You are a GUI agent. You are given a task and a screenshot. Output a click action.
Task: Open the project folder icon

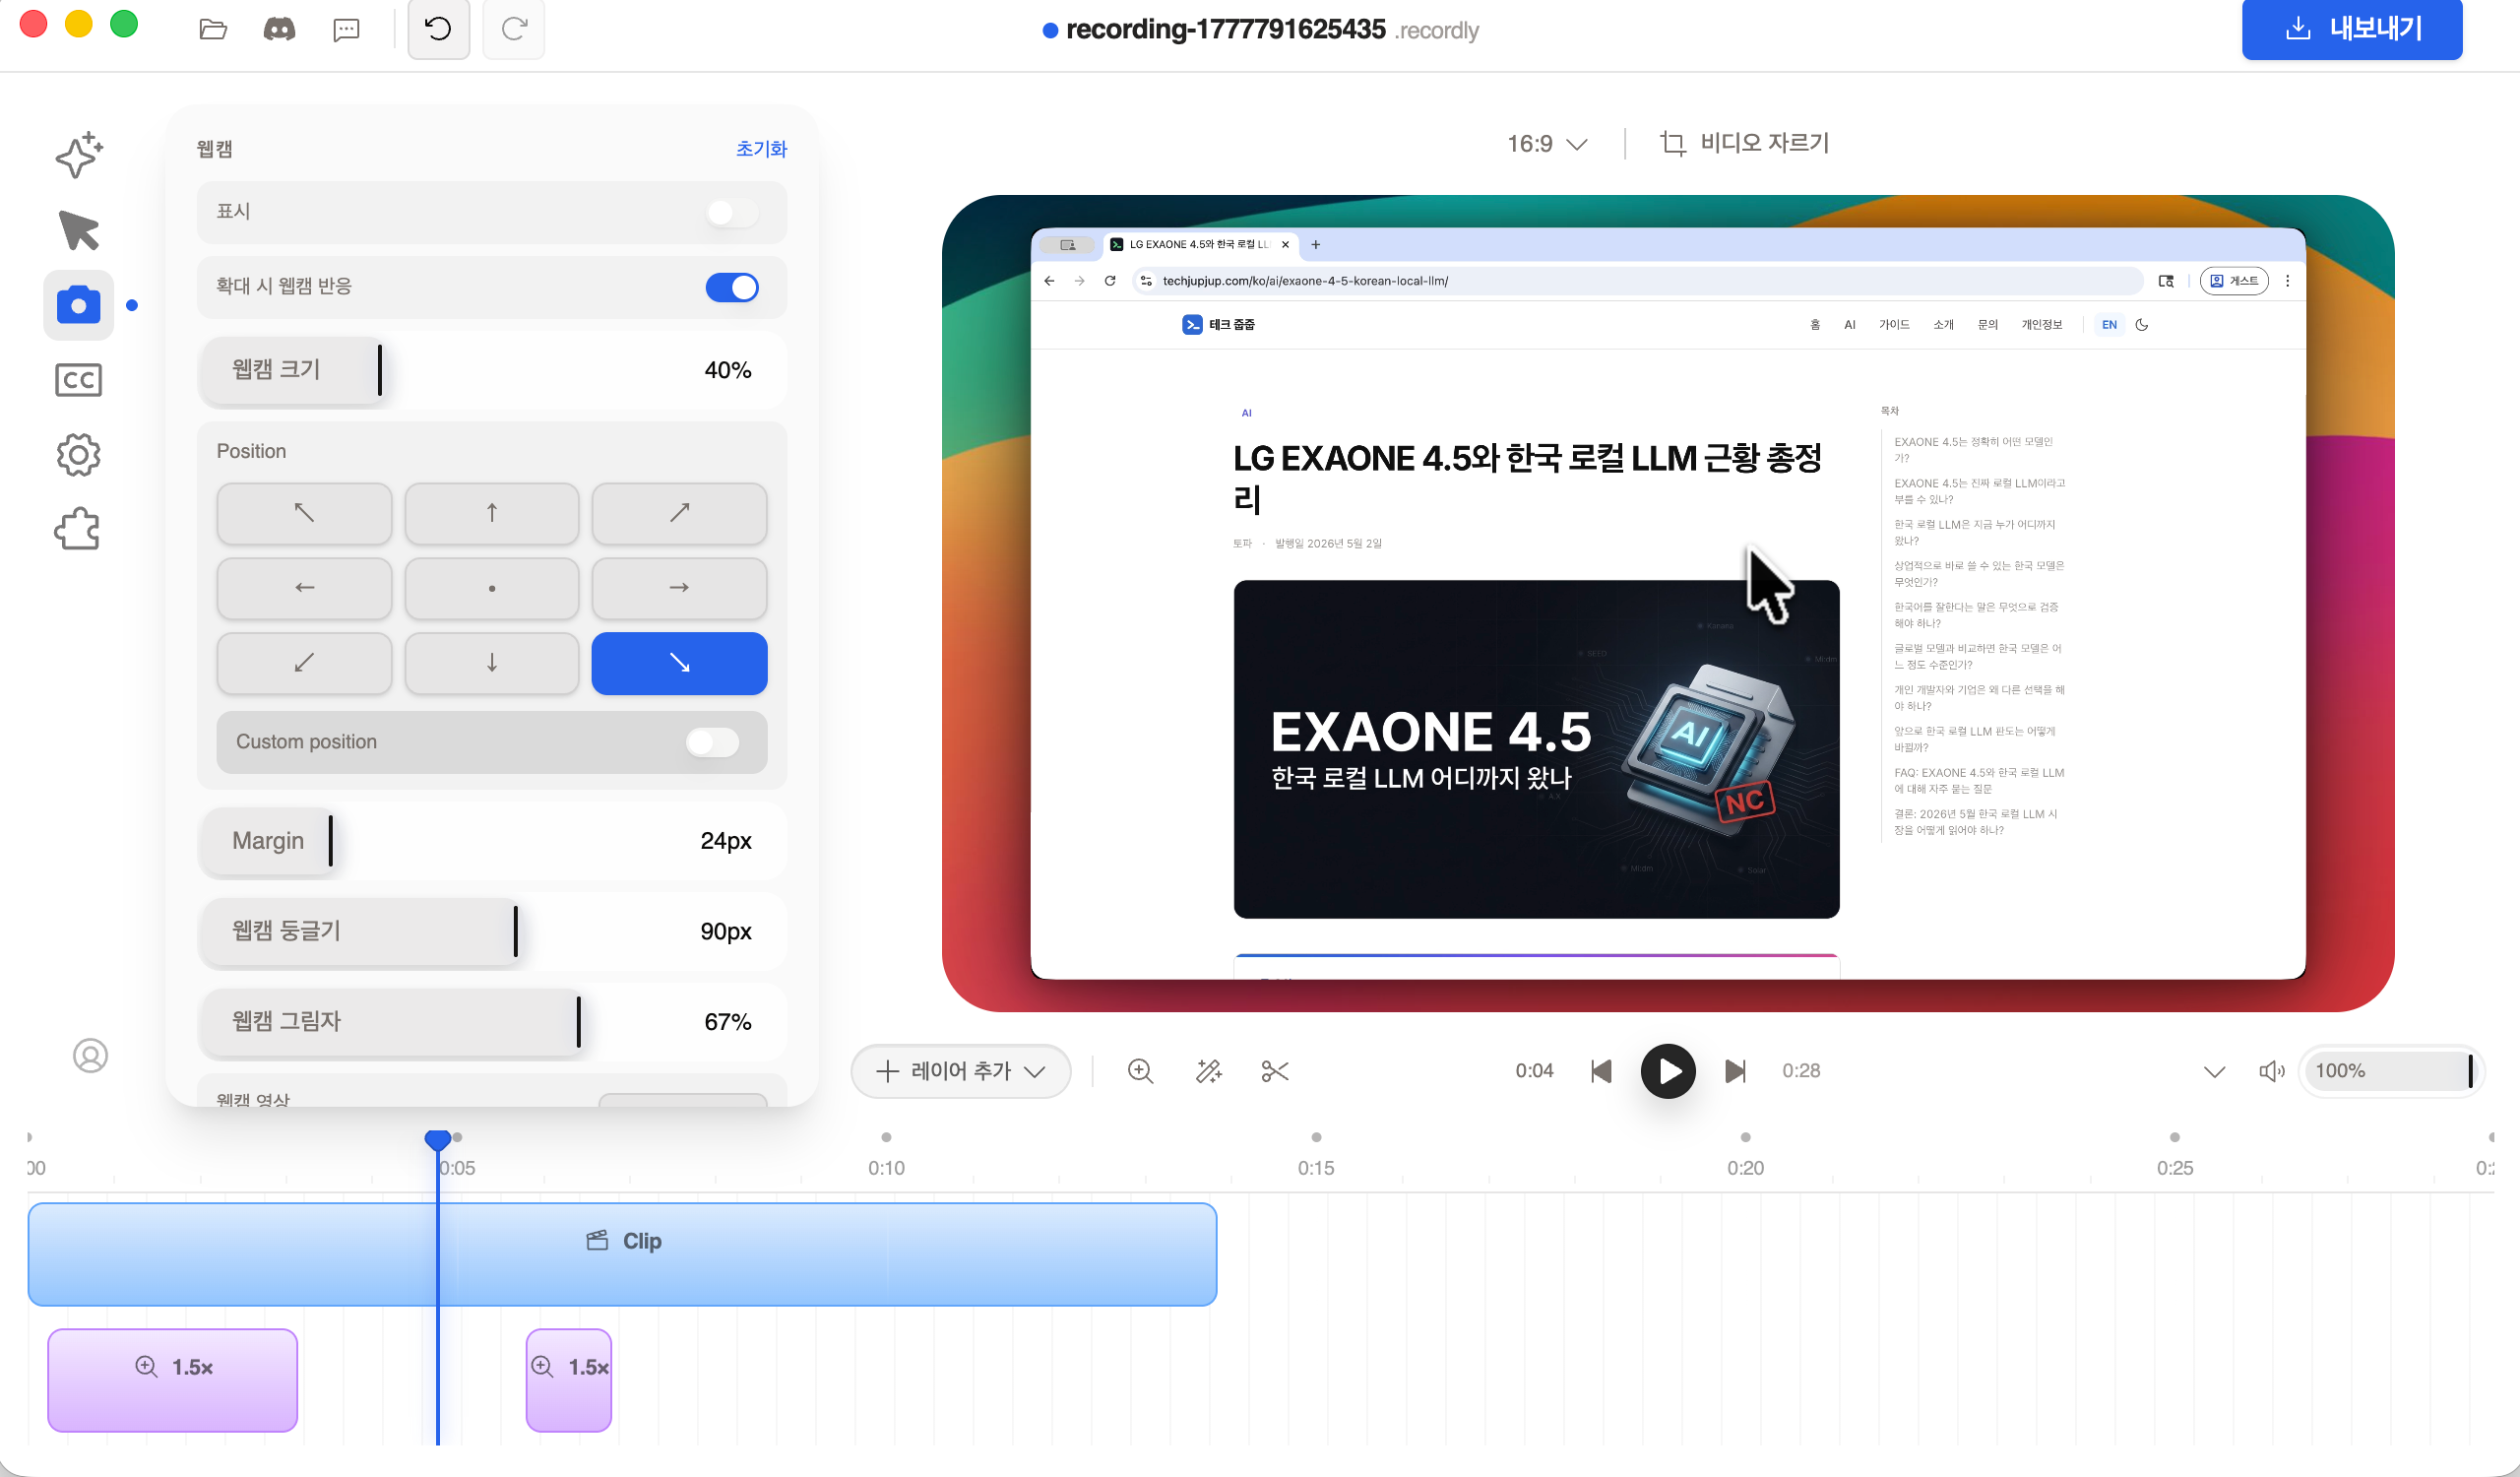coord(213,29)
